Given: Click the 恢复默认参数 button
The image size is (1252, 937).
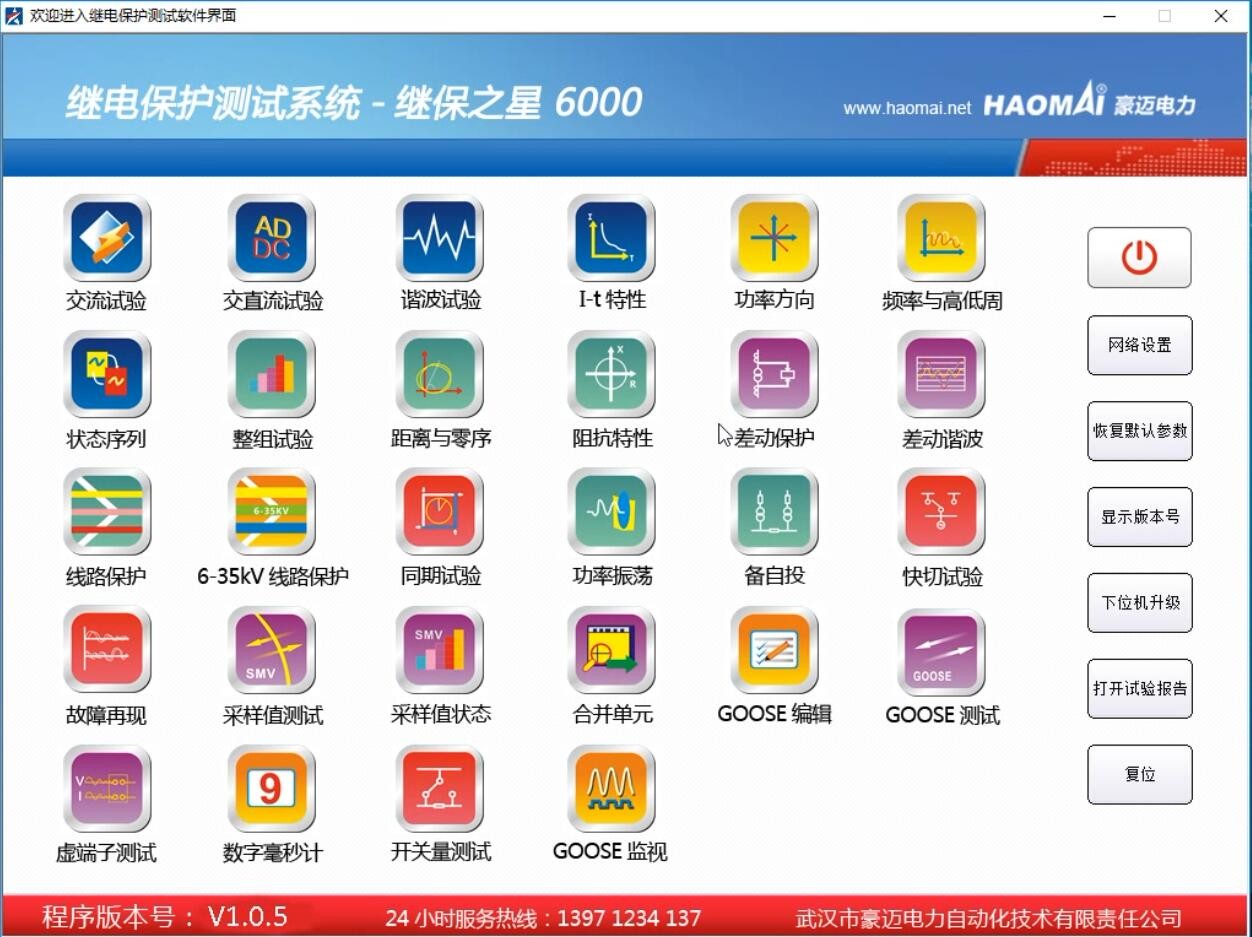Looking at the screenshot, I should pos(1139,431).
